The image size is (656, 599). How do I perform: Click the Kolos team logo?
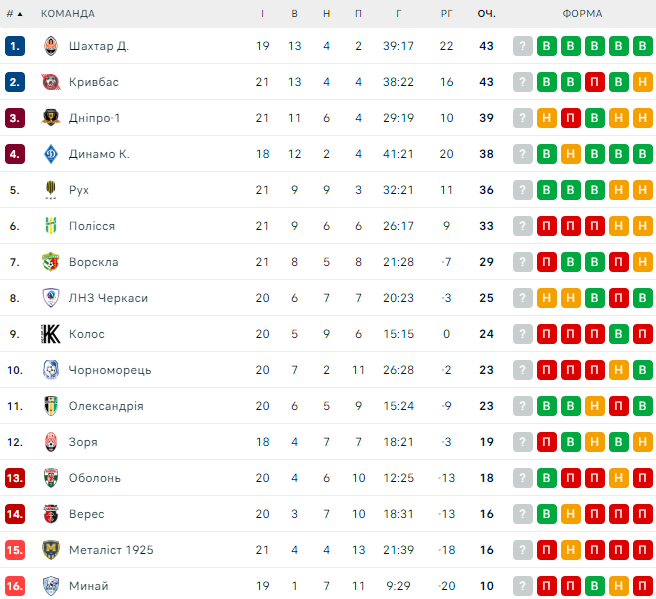(51, 334)
